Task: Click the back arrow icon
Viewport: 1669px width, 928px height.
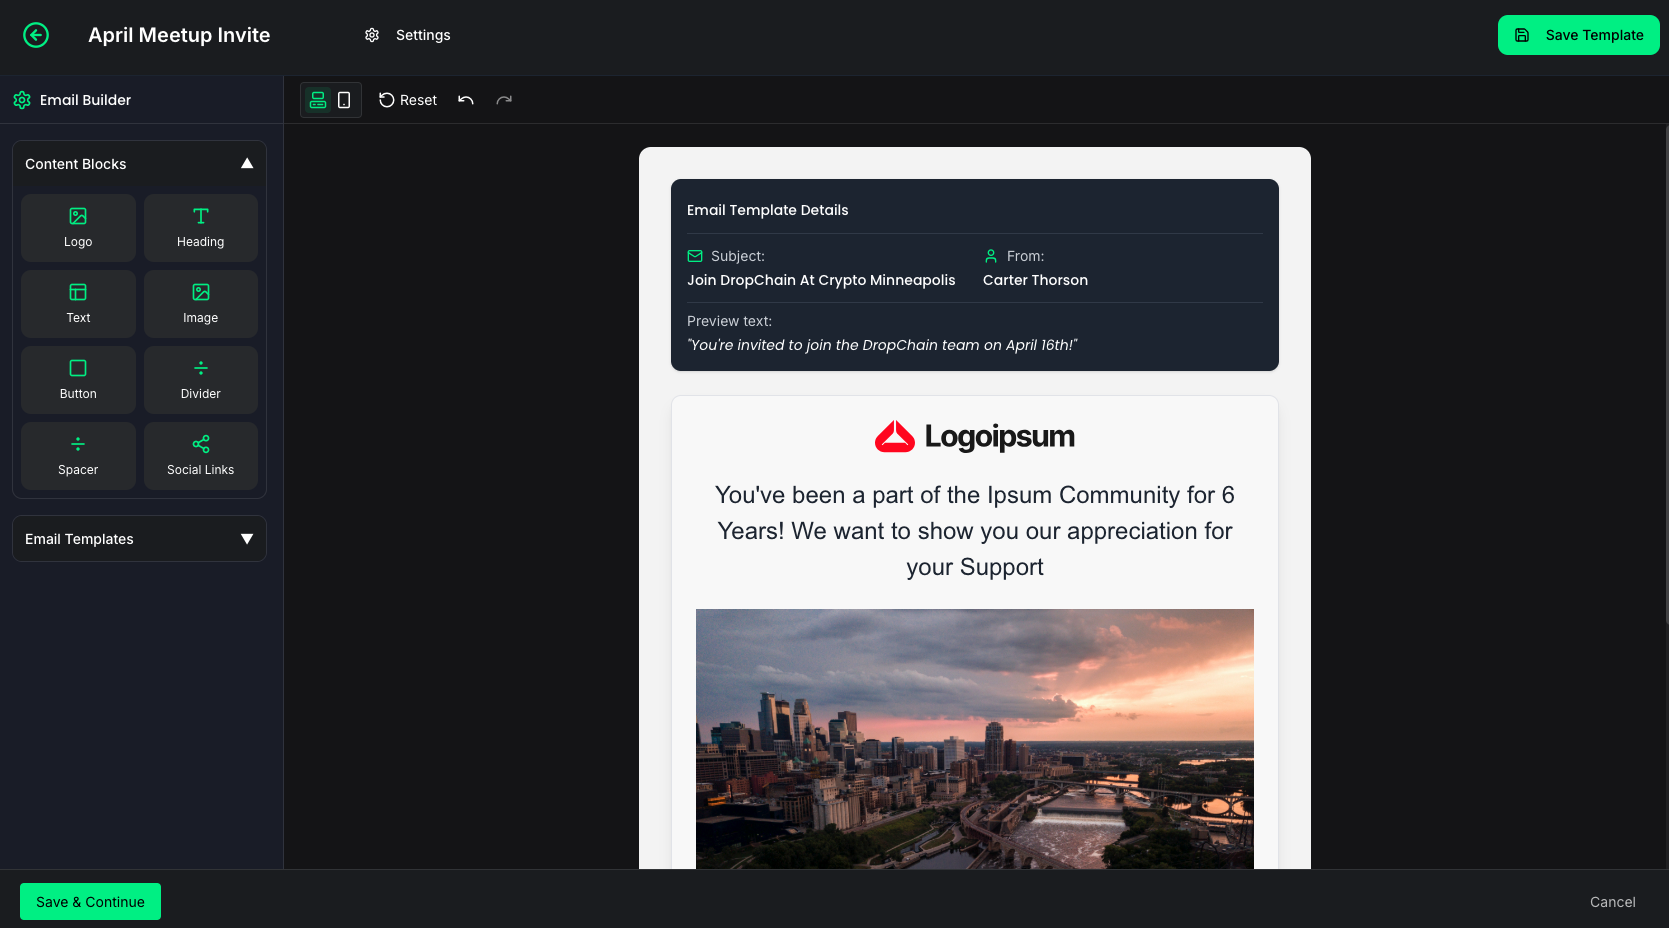Action: coord(36,35)
